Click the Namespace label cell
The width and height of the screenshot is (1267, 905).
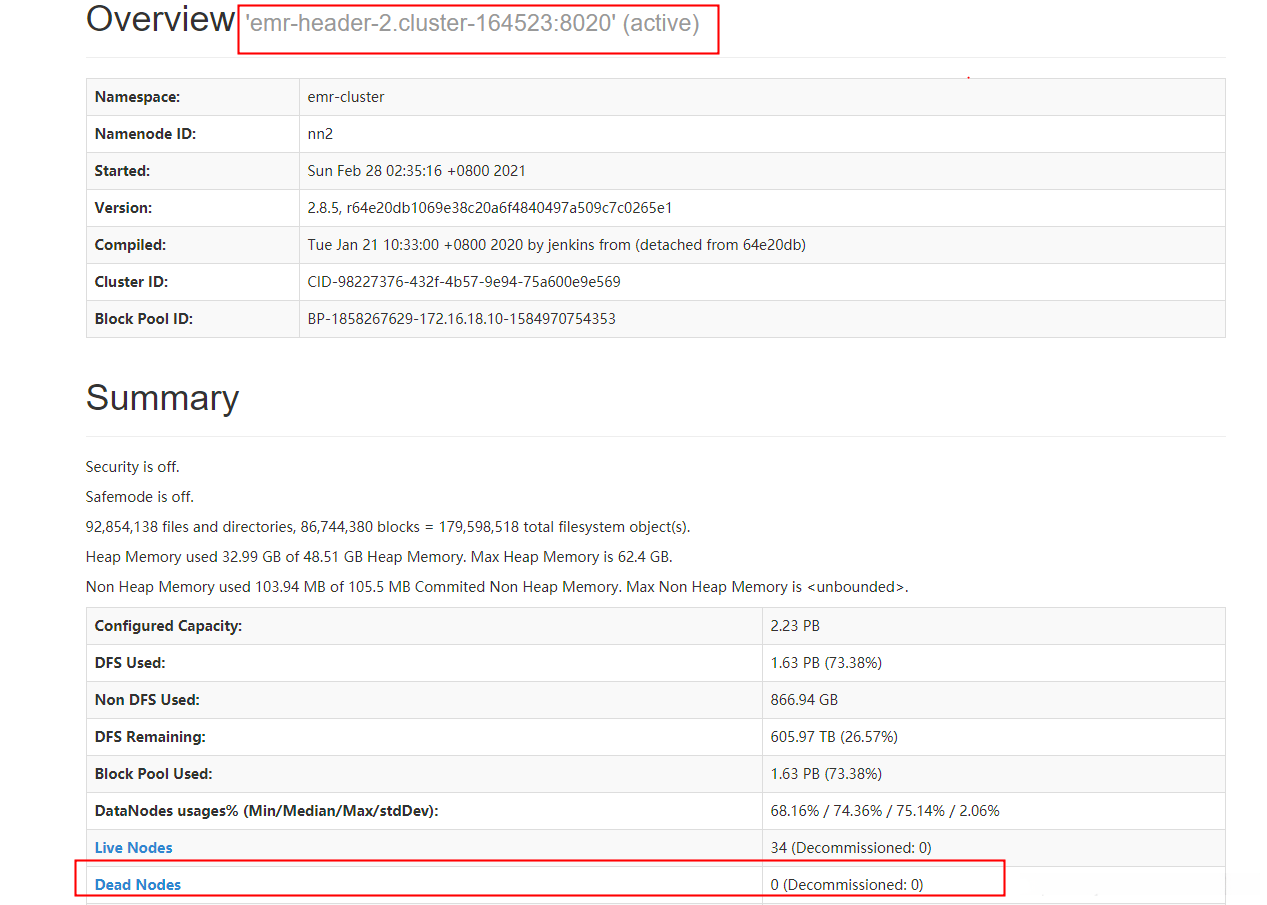[x=193, y=97]
